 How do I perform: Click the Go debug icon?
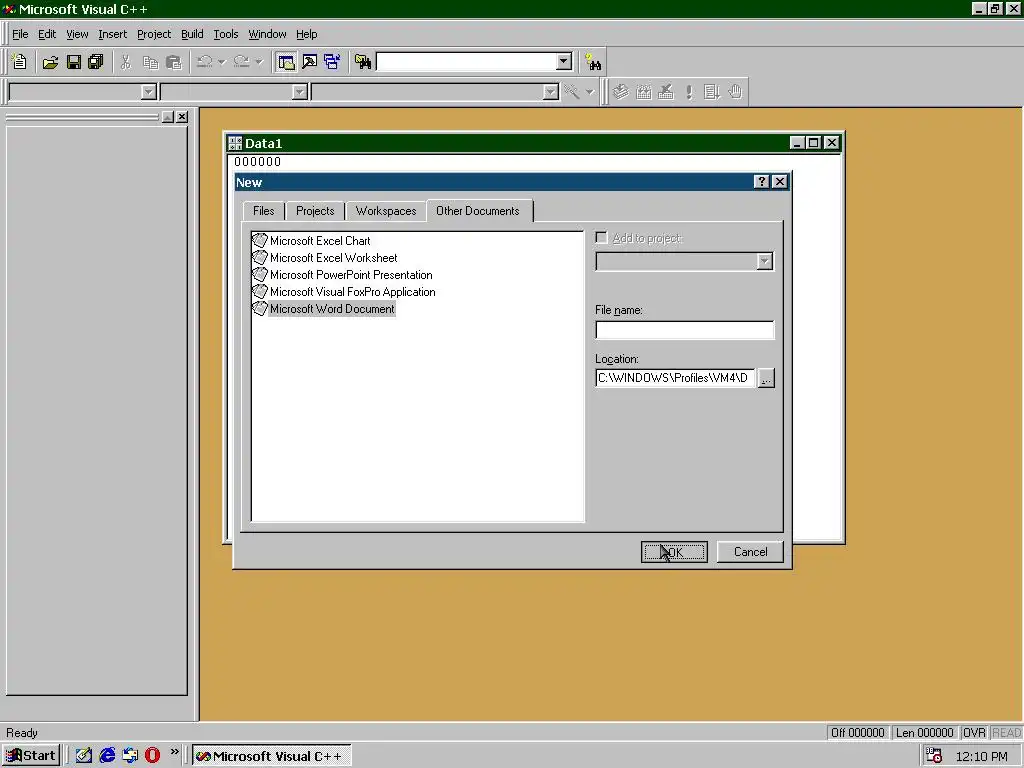712,92
